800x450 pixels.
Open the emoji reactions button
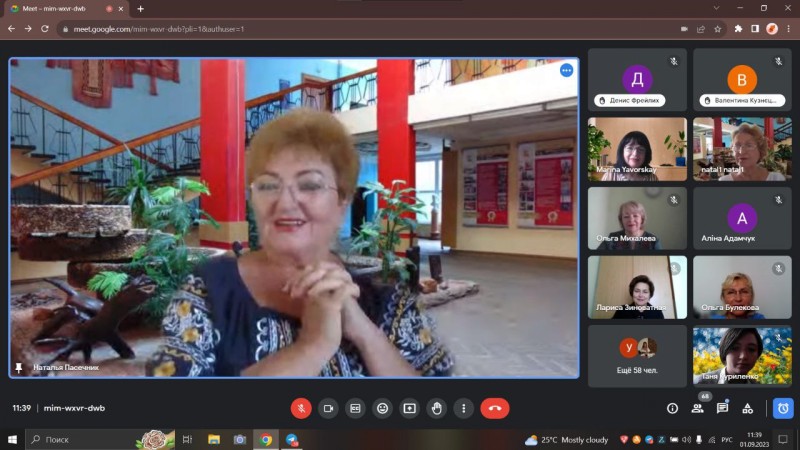click(x=382, y=408)
